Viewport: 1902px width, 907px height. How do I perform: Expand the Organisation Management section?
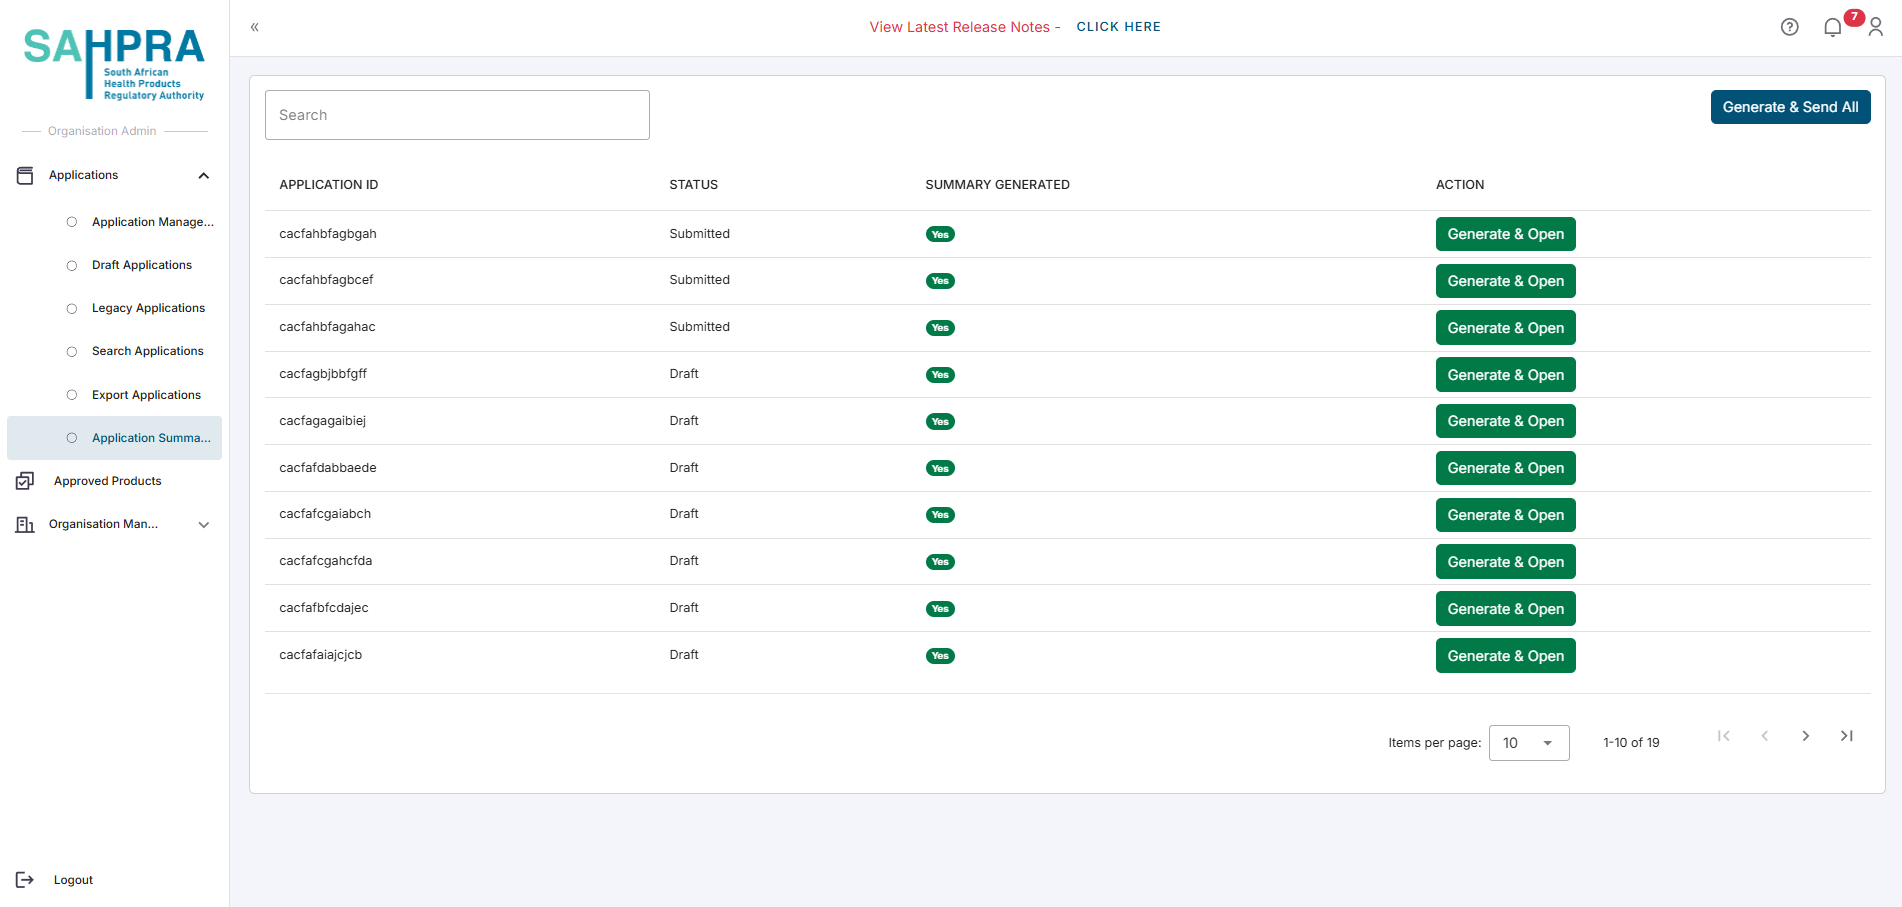[x=203, y=524]
